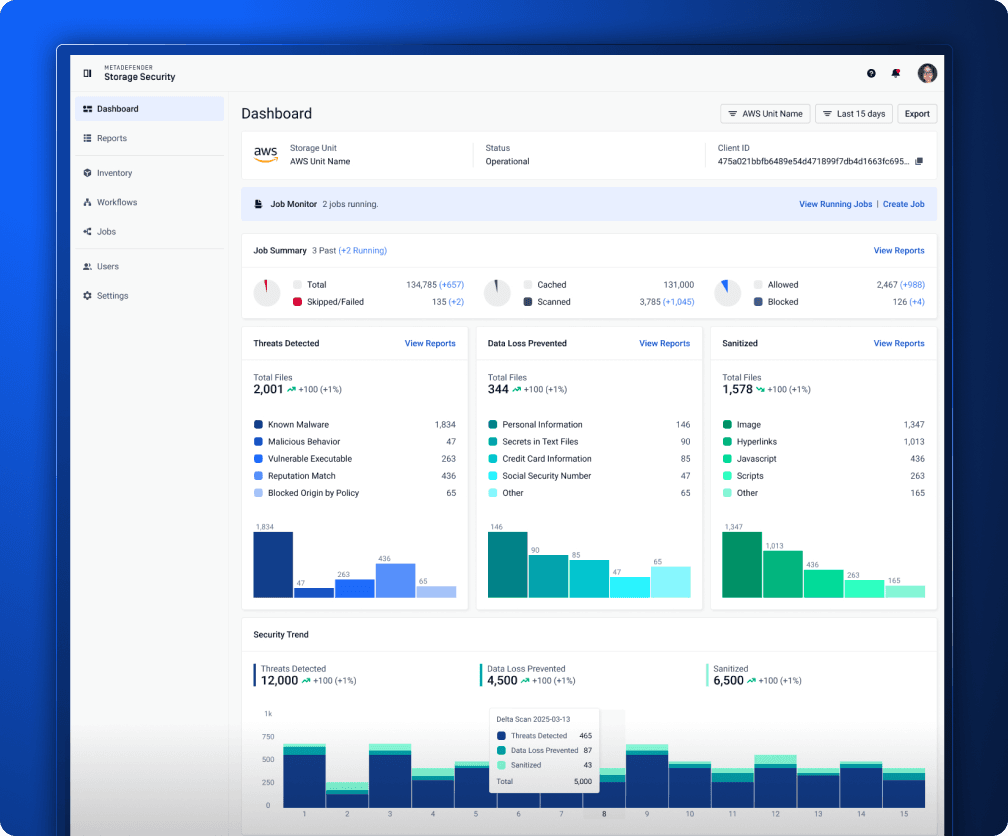
Task: Click the Known Malware legend swatch
Action: click(x=258, y=424)
